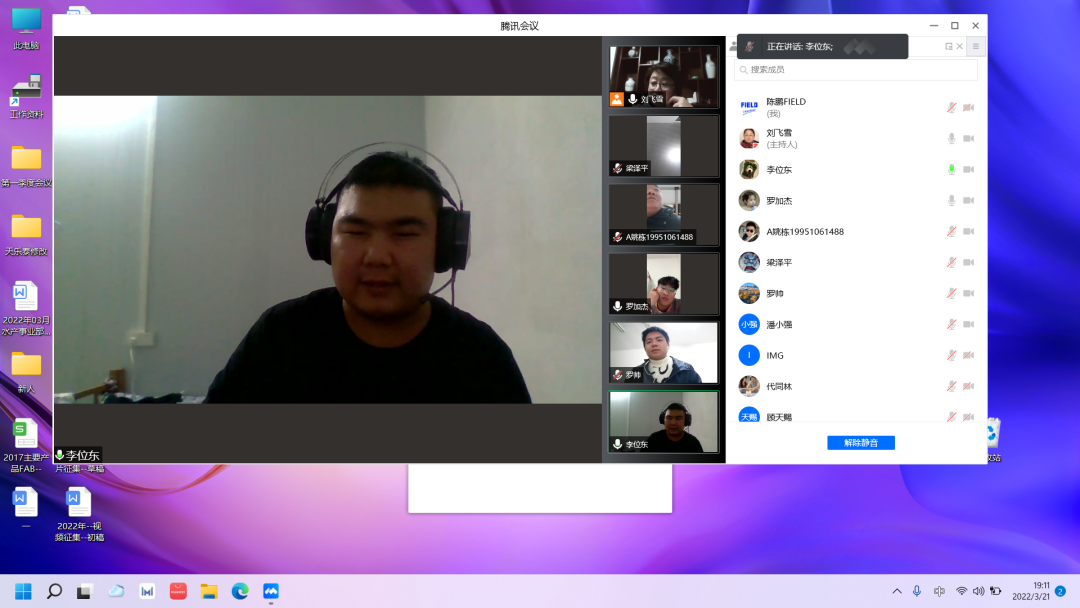Image resolution: width=1080 pixels, height=608 pixels.
Task: Open the members panel menu icon
Action: click(x=975, y=46)
